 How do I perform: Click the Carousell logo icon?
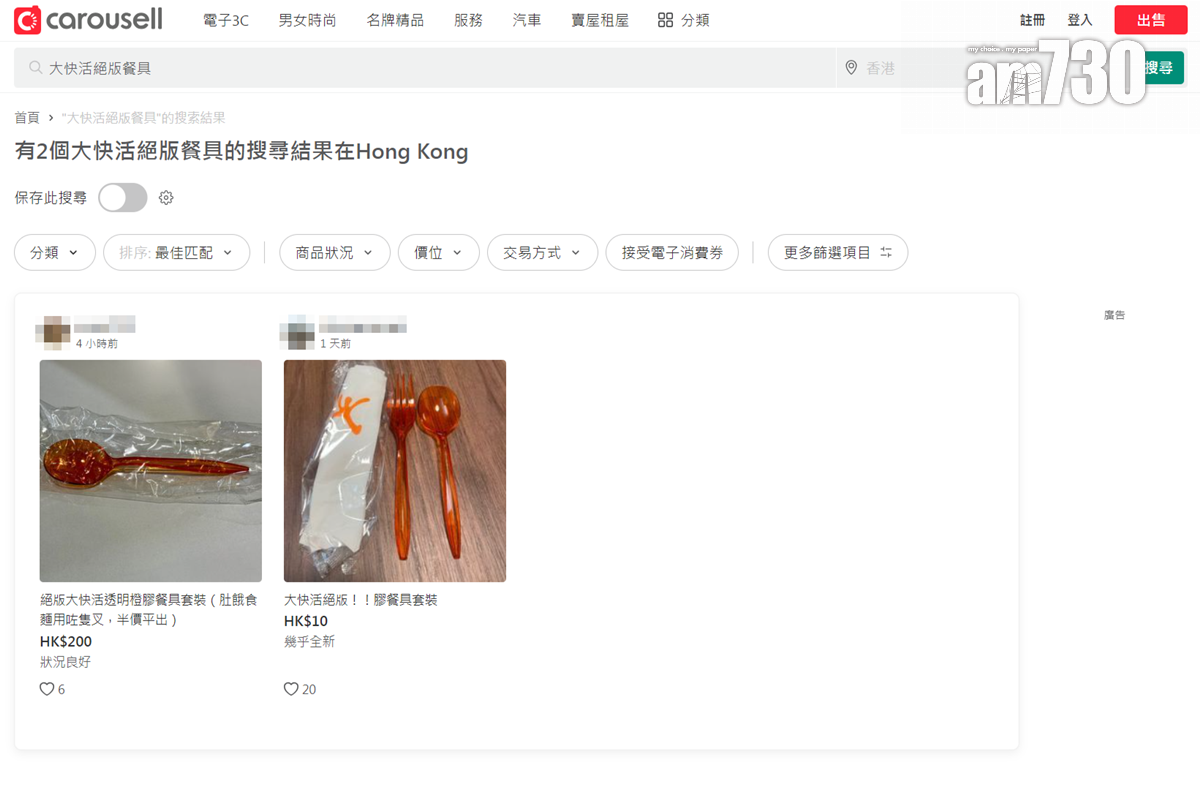[x=28, y=20]
